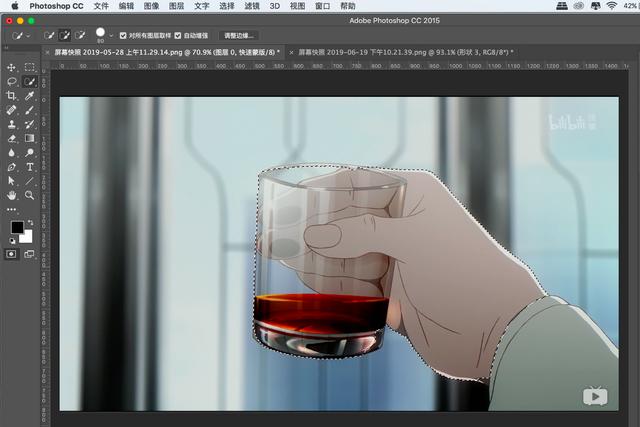640x427 pixels.
Task: Select the Brush tool
Action: click(x=29, y=110)
